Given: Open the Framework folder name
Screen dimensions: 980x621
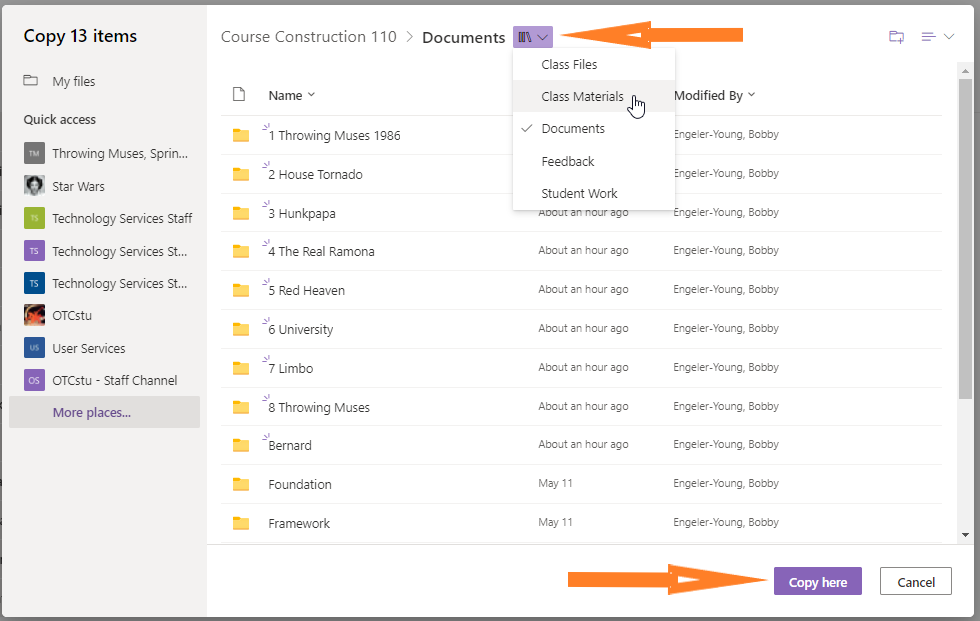Looking at the screenshot, I should coord(299,523).
